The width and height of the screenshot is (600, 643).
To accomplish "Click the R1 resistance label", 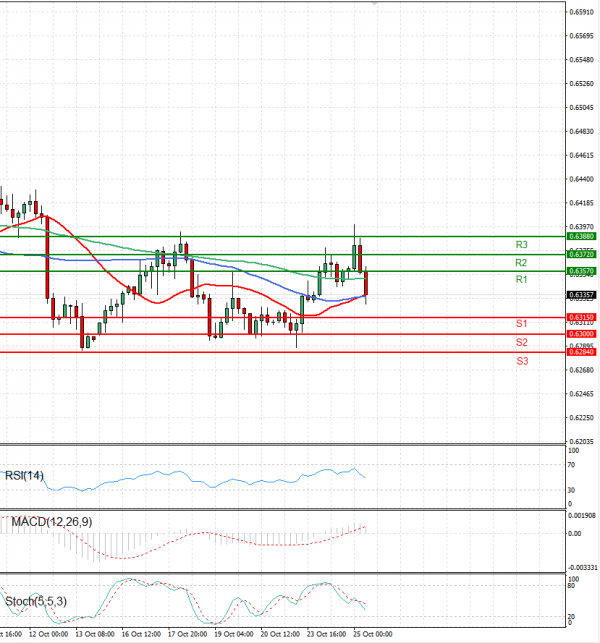I will click(x=522, y=279).
